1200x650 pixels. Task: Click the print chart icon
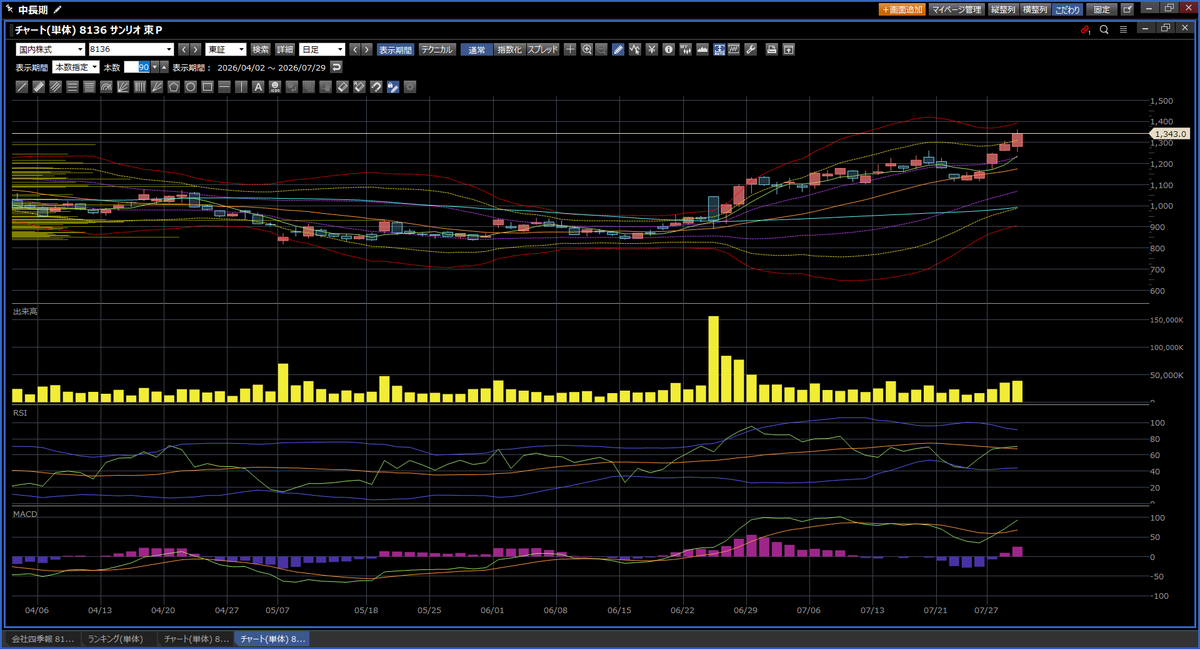[771, 49]
